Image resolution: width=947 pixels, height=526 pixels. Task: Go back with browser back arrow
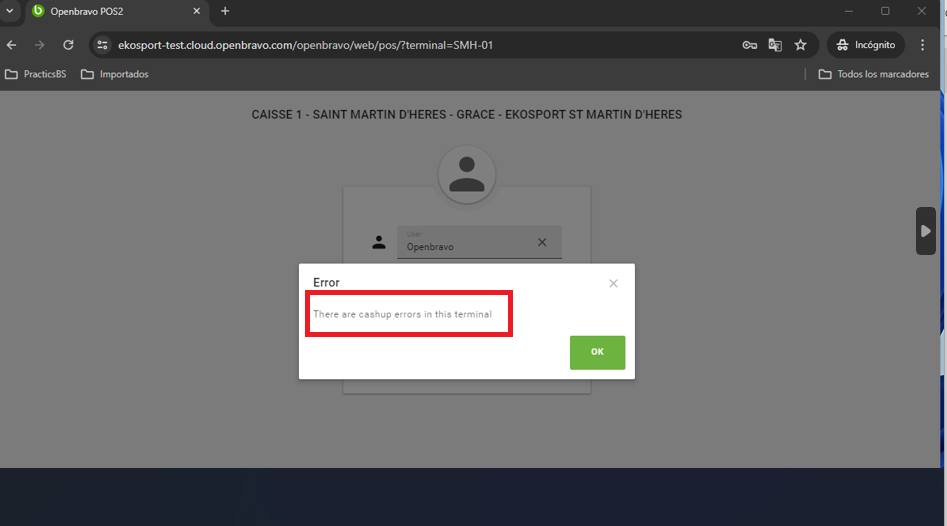pos(11,45)
